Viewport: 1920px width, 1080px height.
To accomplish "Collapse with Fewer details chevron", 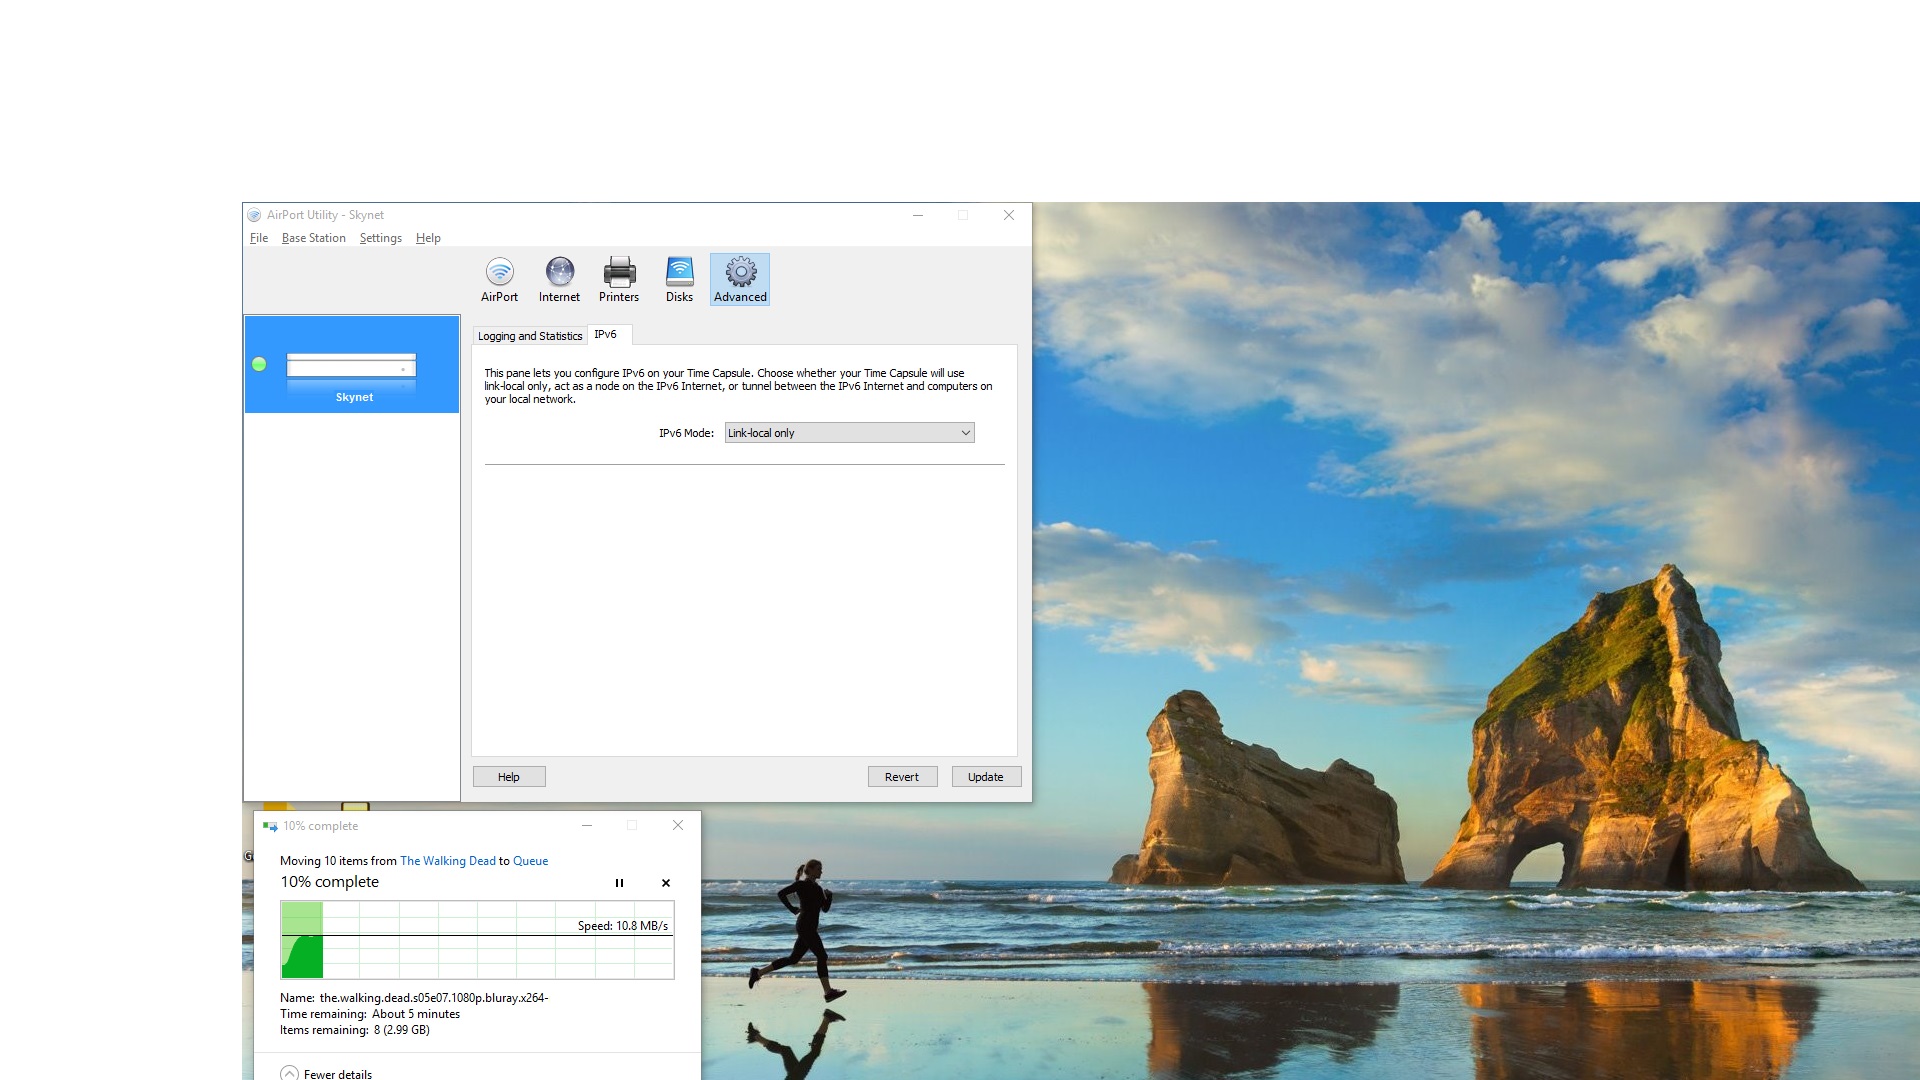I will (x=290, y=1073).
